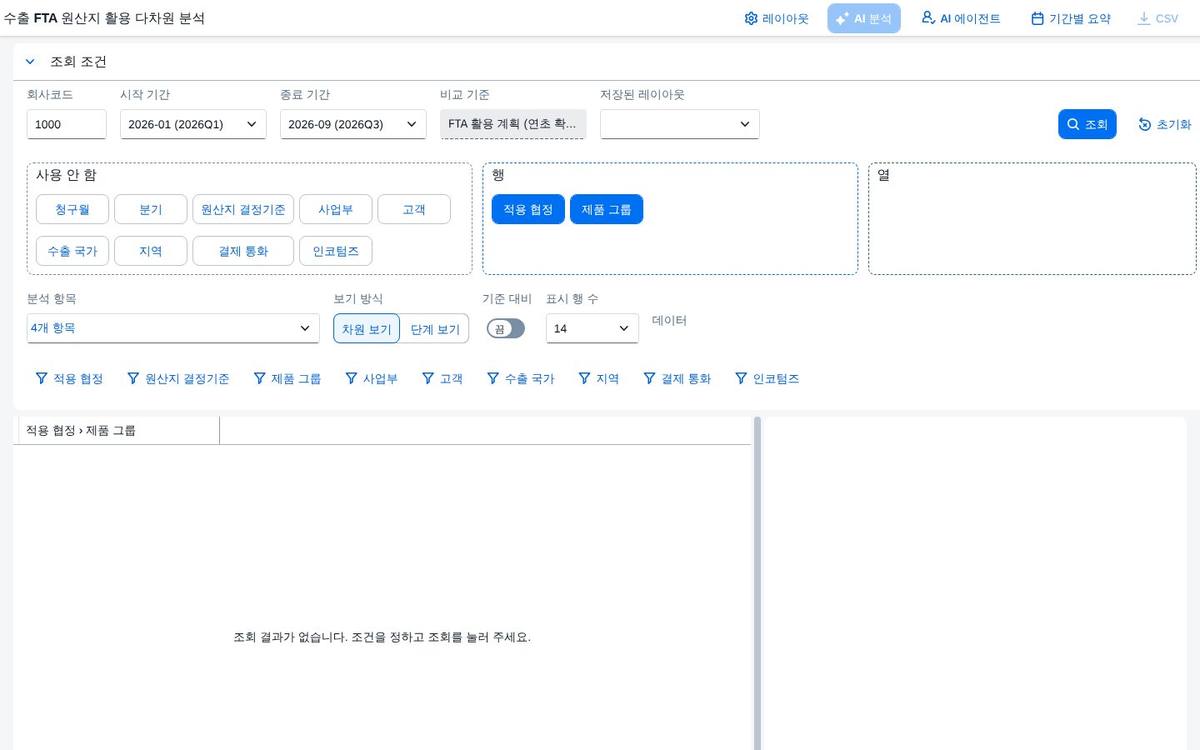Open the 원산지 결정기준 filter
This screenshot has height=750, width=1200.
coord(178,379)
